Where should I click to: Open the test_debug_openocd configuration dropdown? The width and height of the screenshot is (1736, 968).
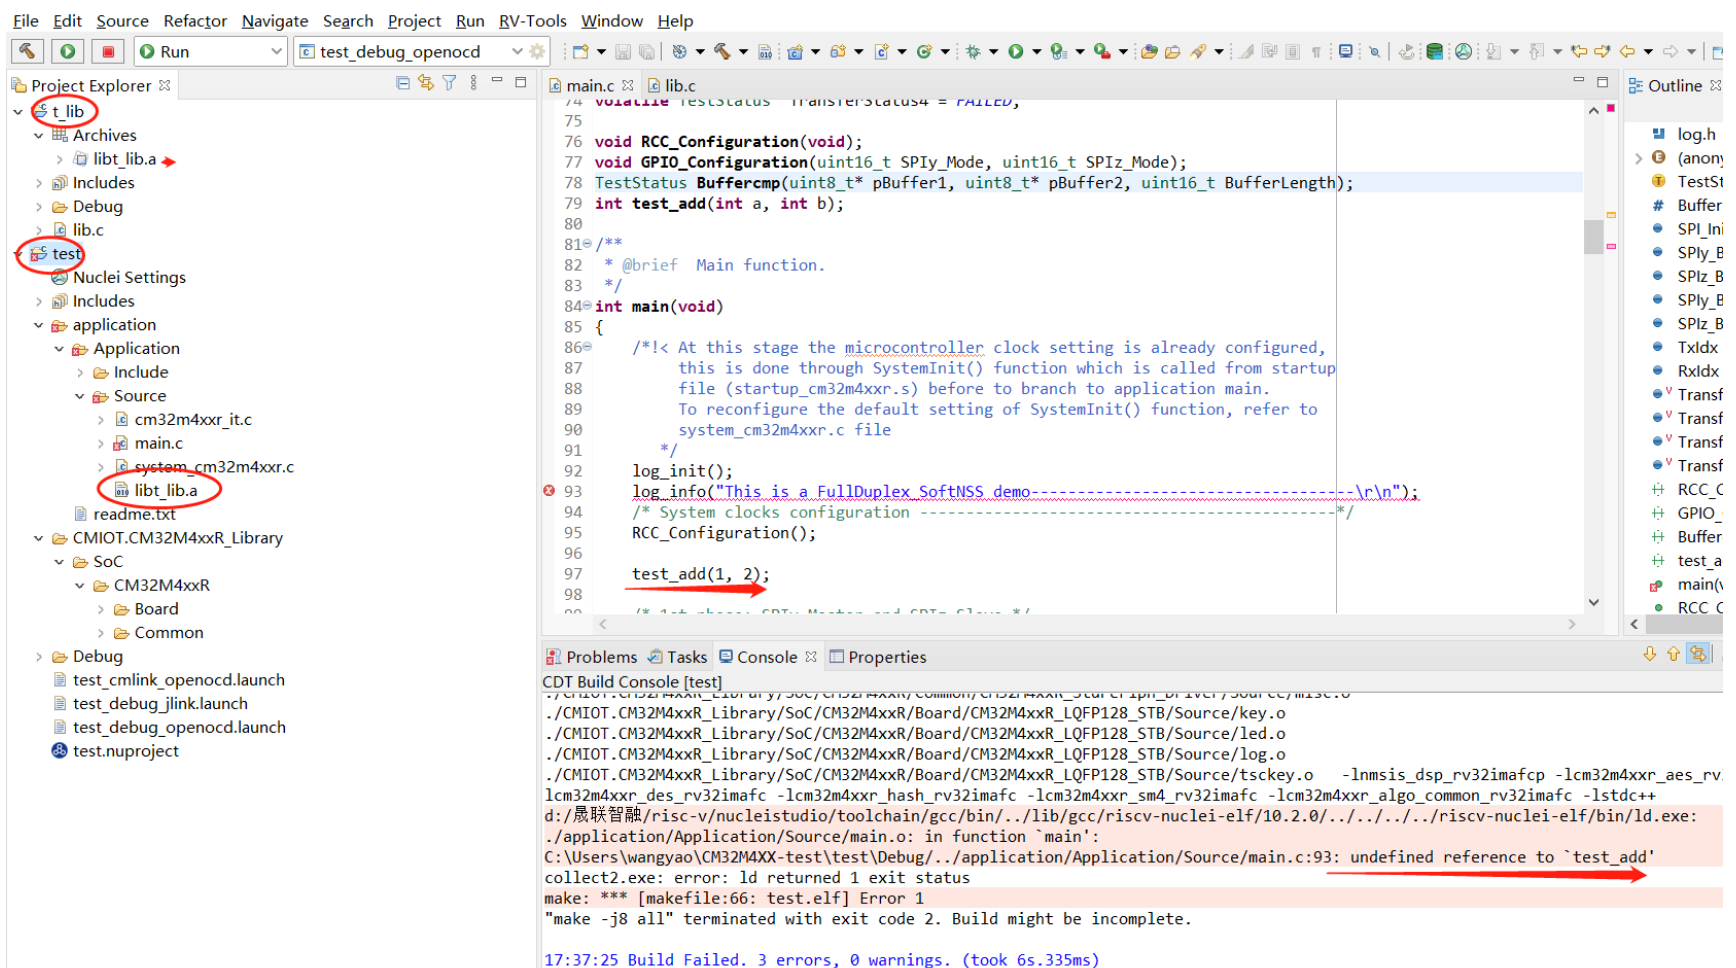(x=517, y=51)
